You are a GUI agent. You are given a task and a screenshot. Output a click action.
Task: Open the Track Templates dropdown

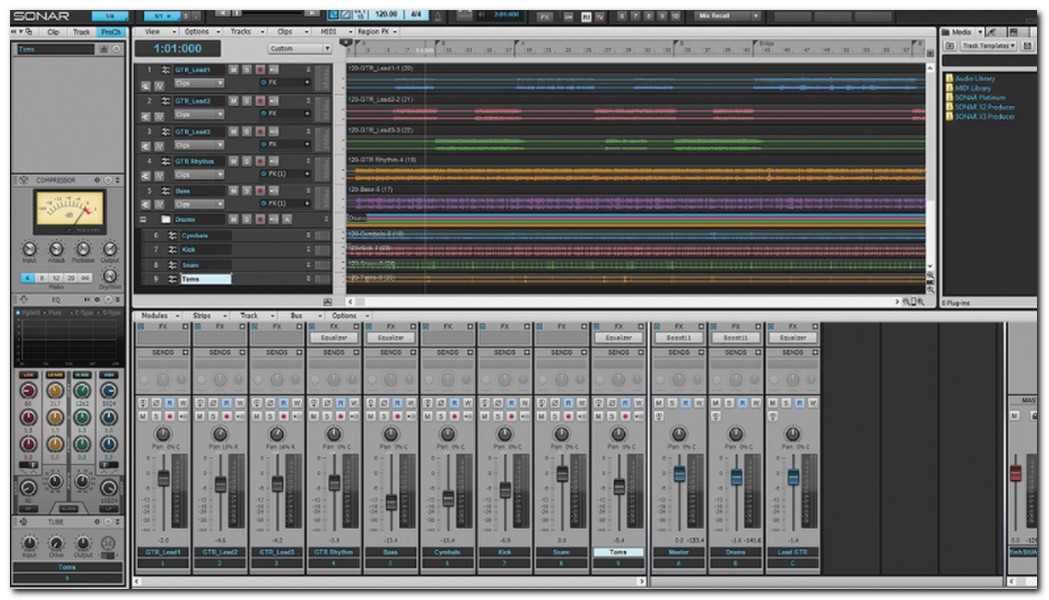(990, 46)
